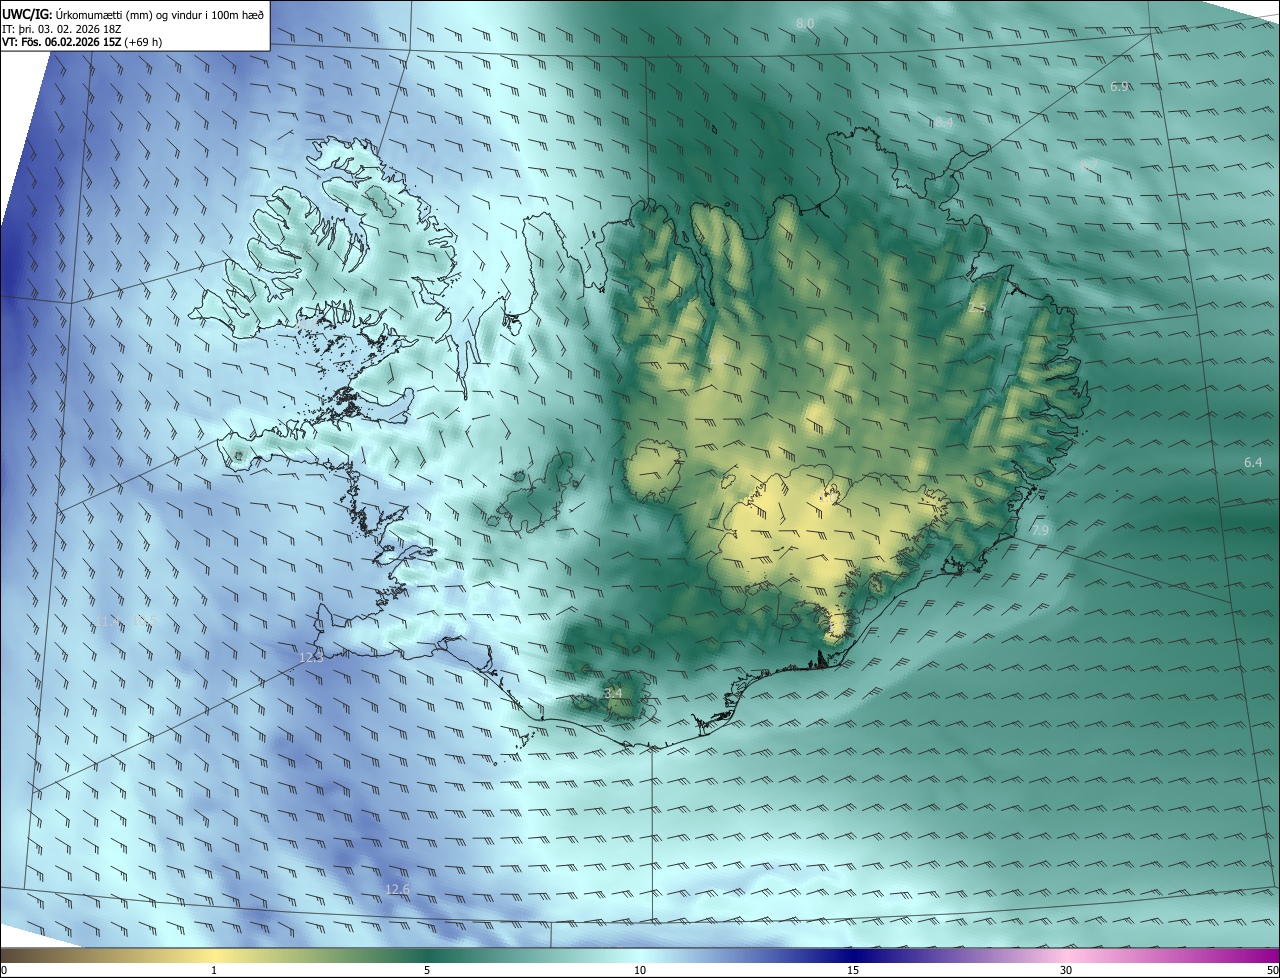Click the color scale label "50"
The height and width of the screenshot is (978, 1280).
(x=1273, y=970)
